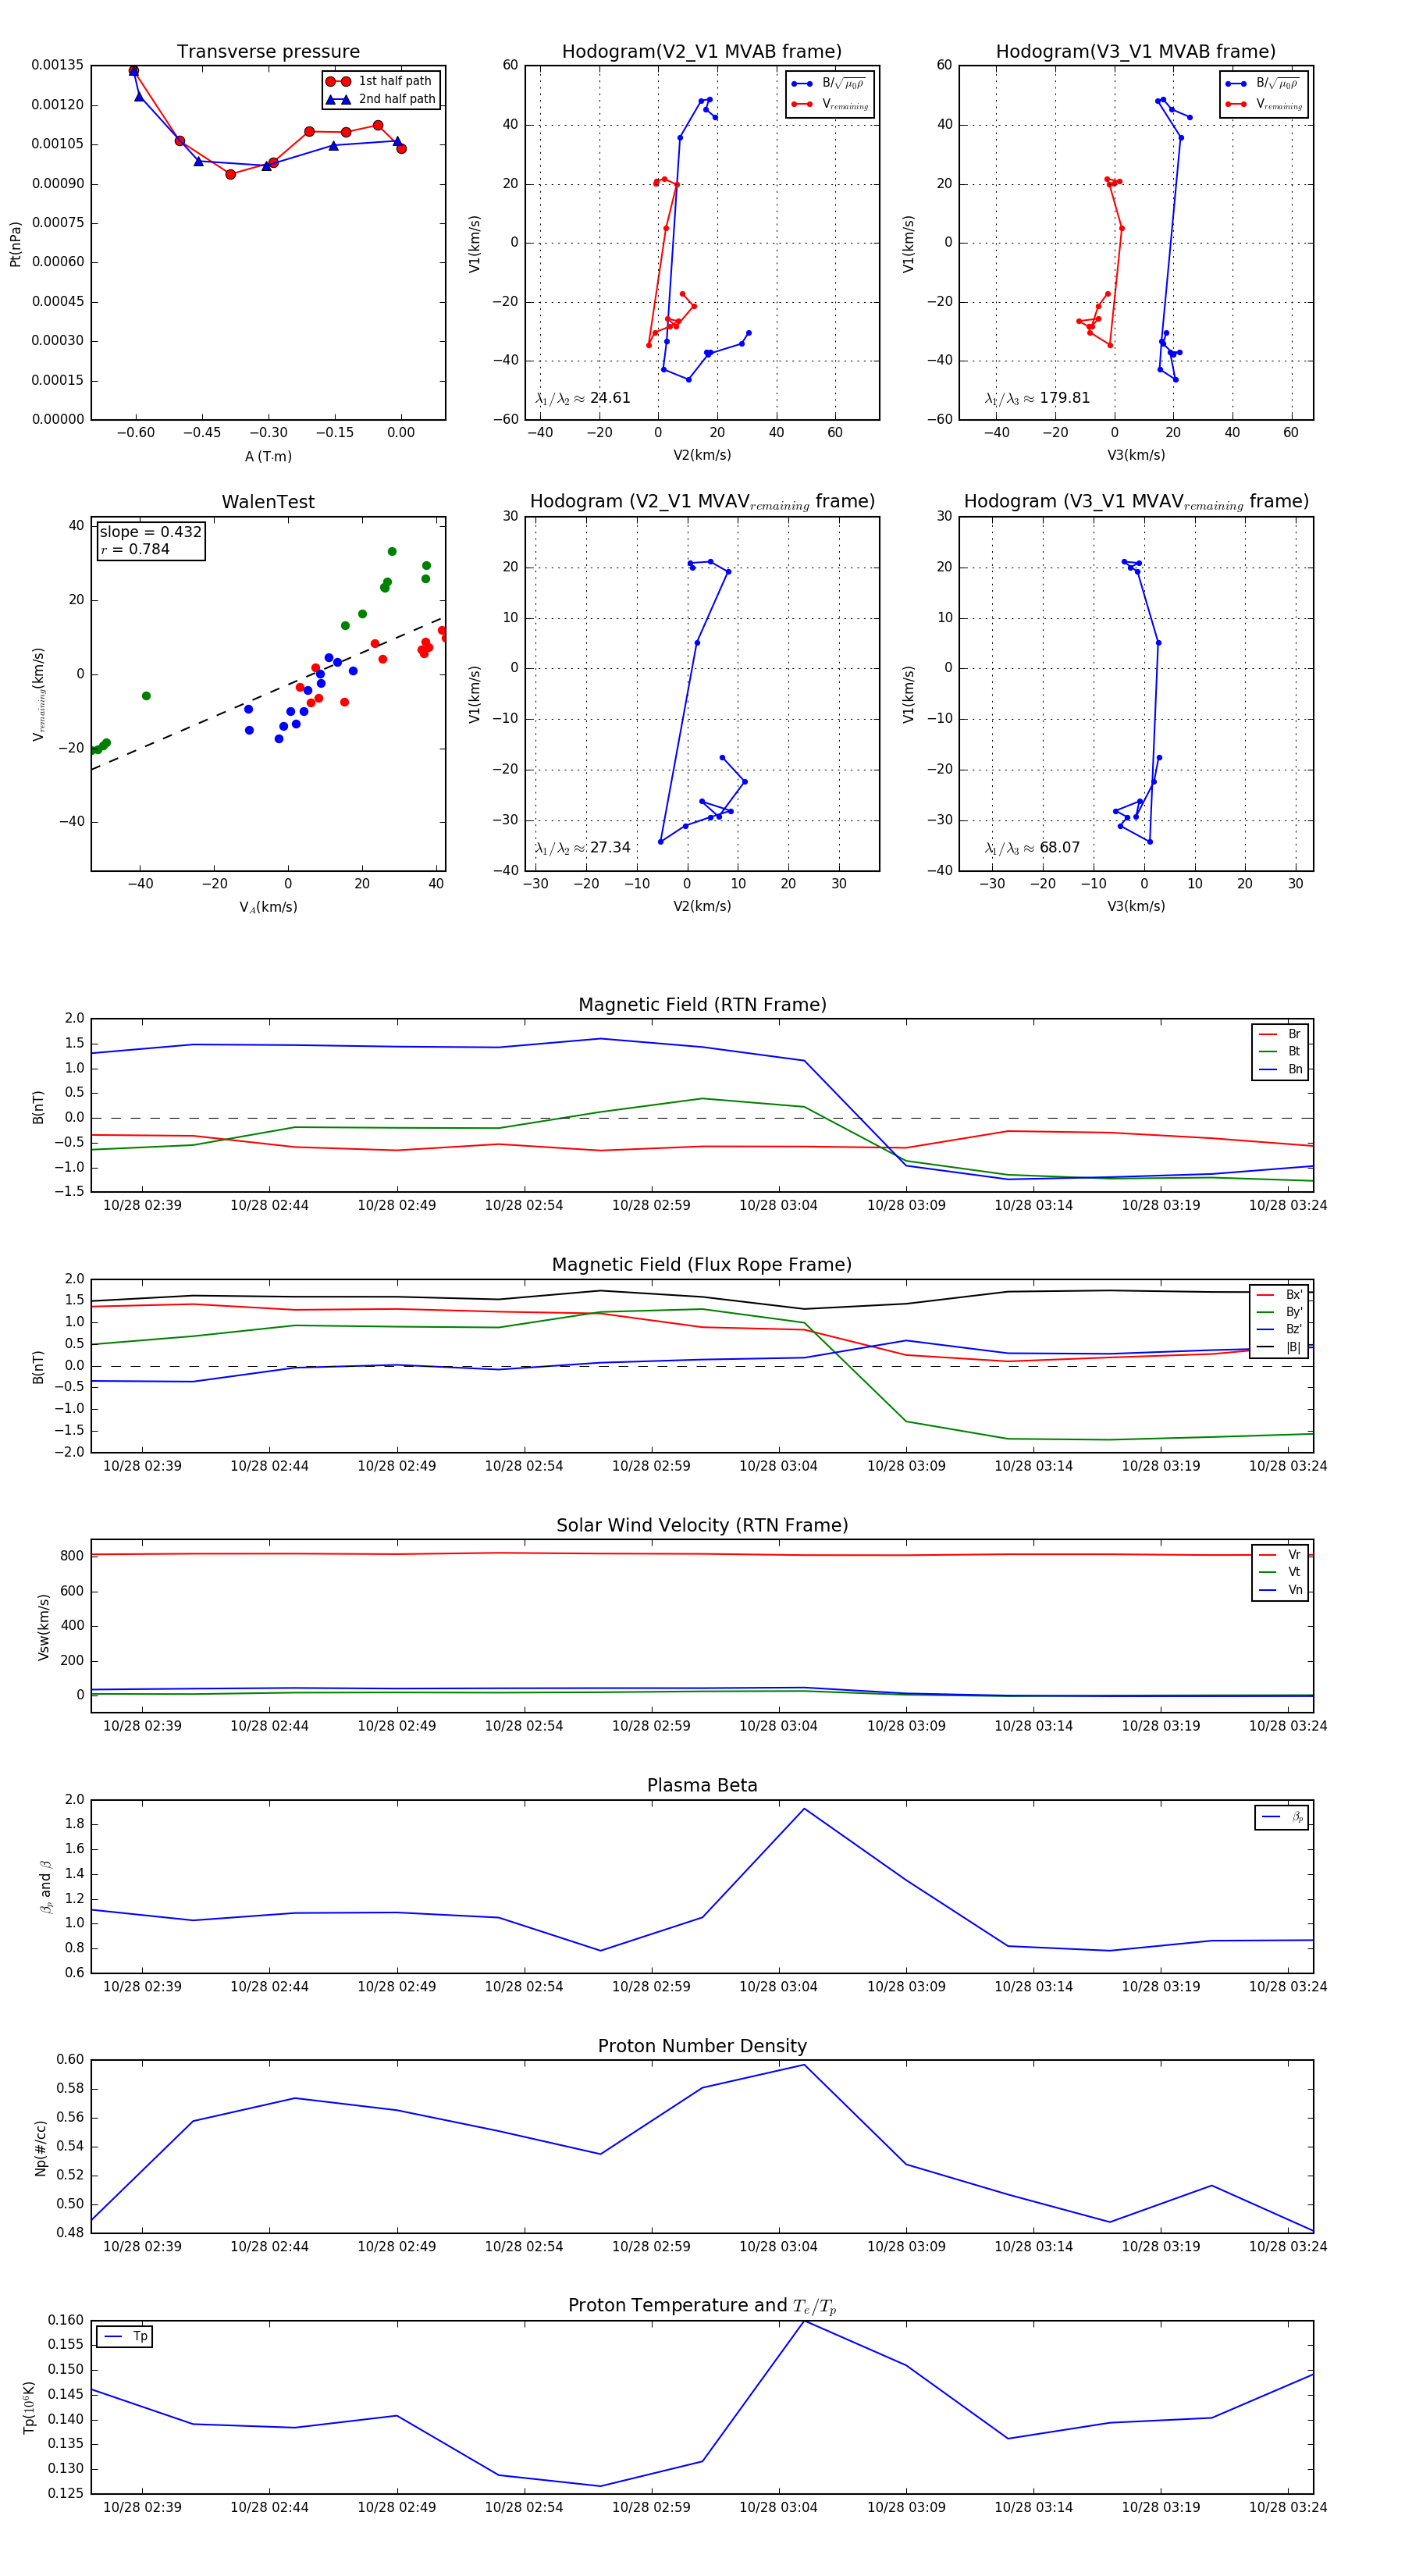Select the "Transverse pressure" plot title
The height and width of the screenshot is (2576, 1405).
pos(268,52)
